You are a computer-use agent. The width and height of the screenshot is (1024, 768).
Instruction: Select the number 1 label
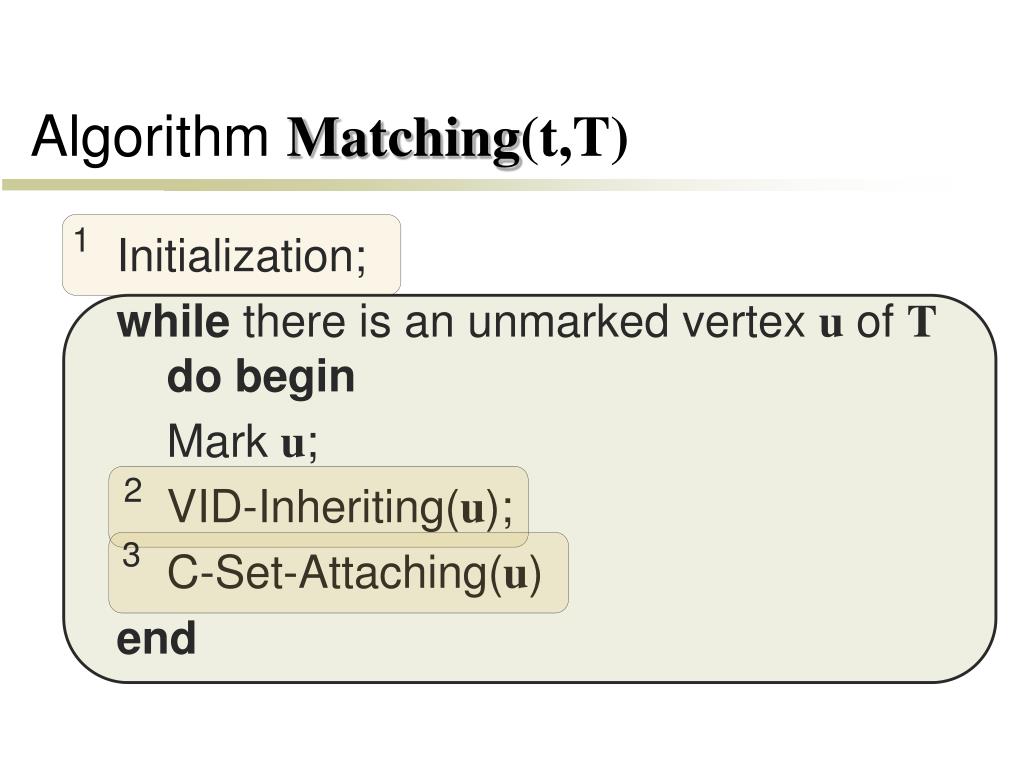(80, 240)
